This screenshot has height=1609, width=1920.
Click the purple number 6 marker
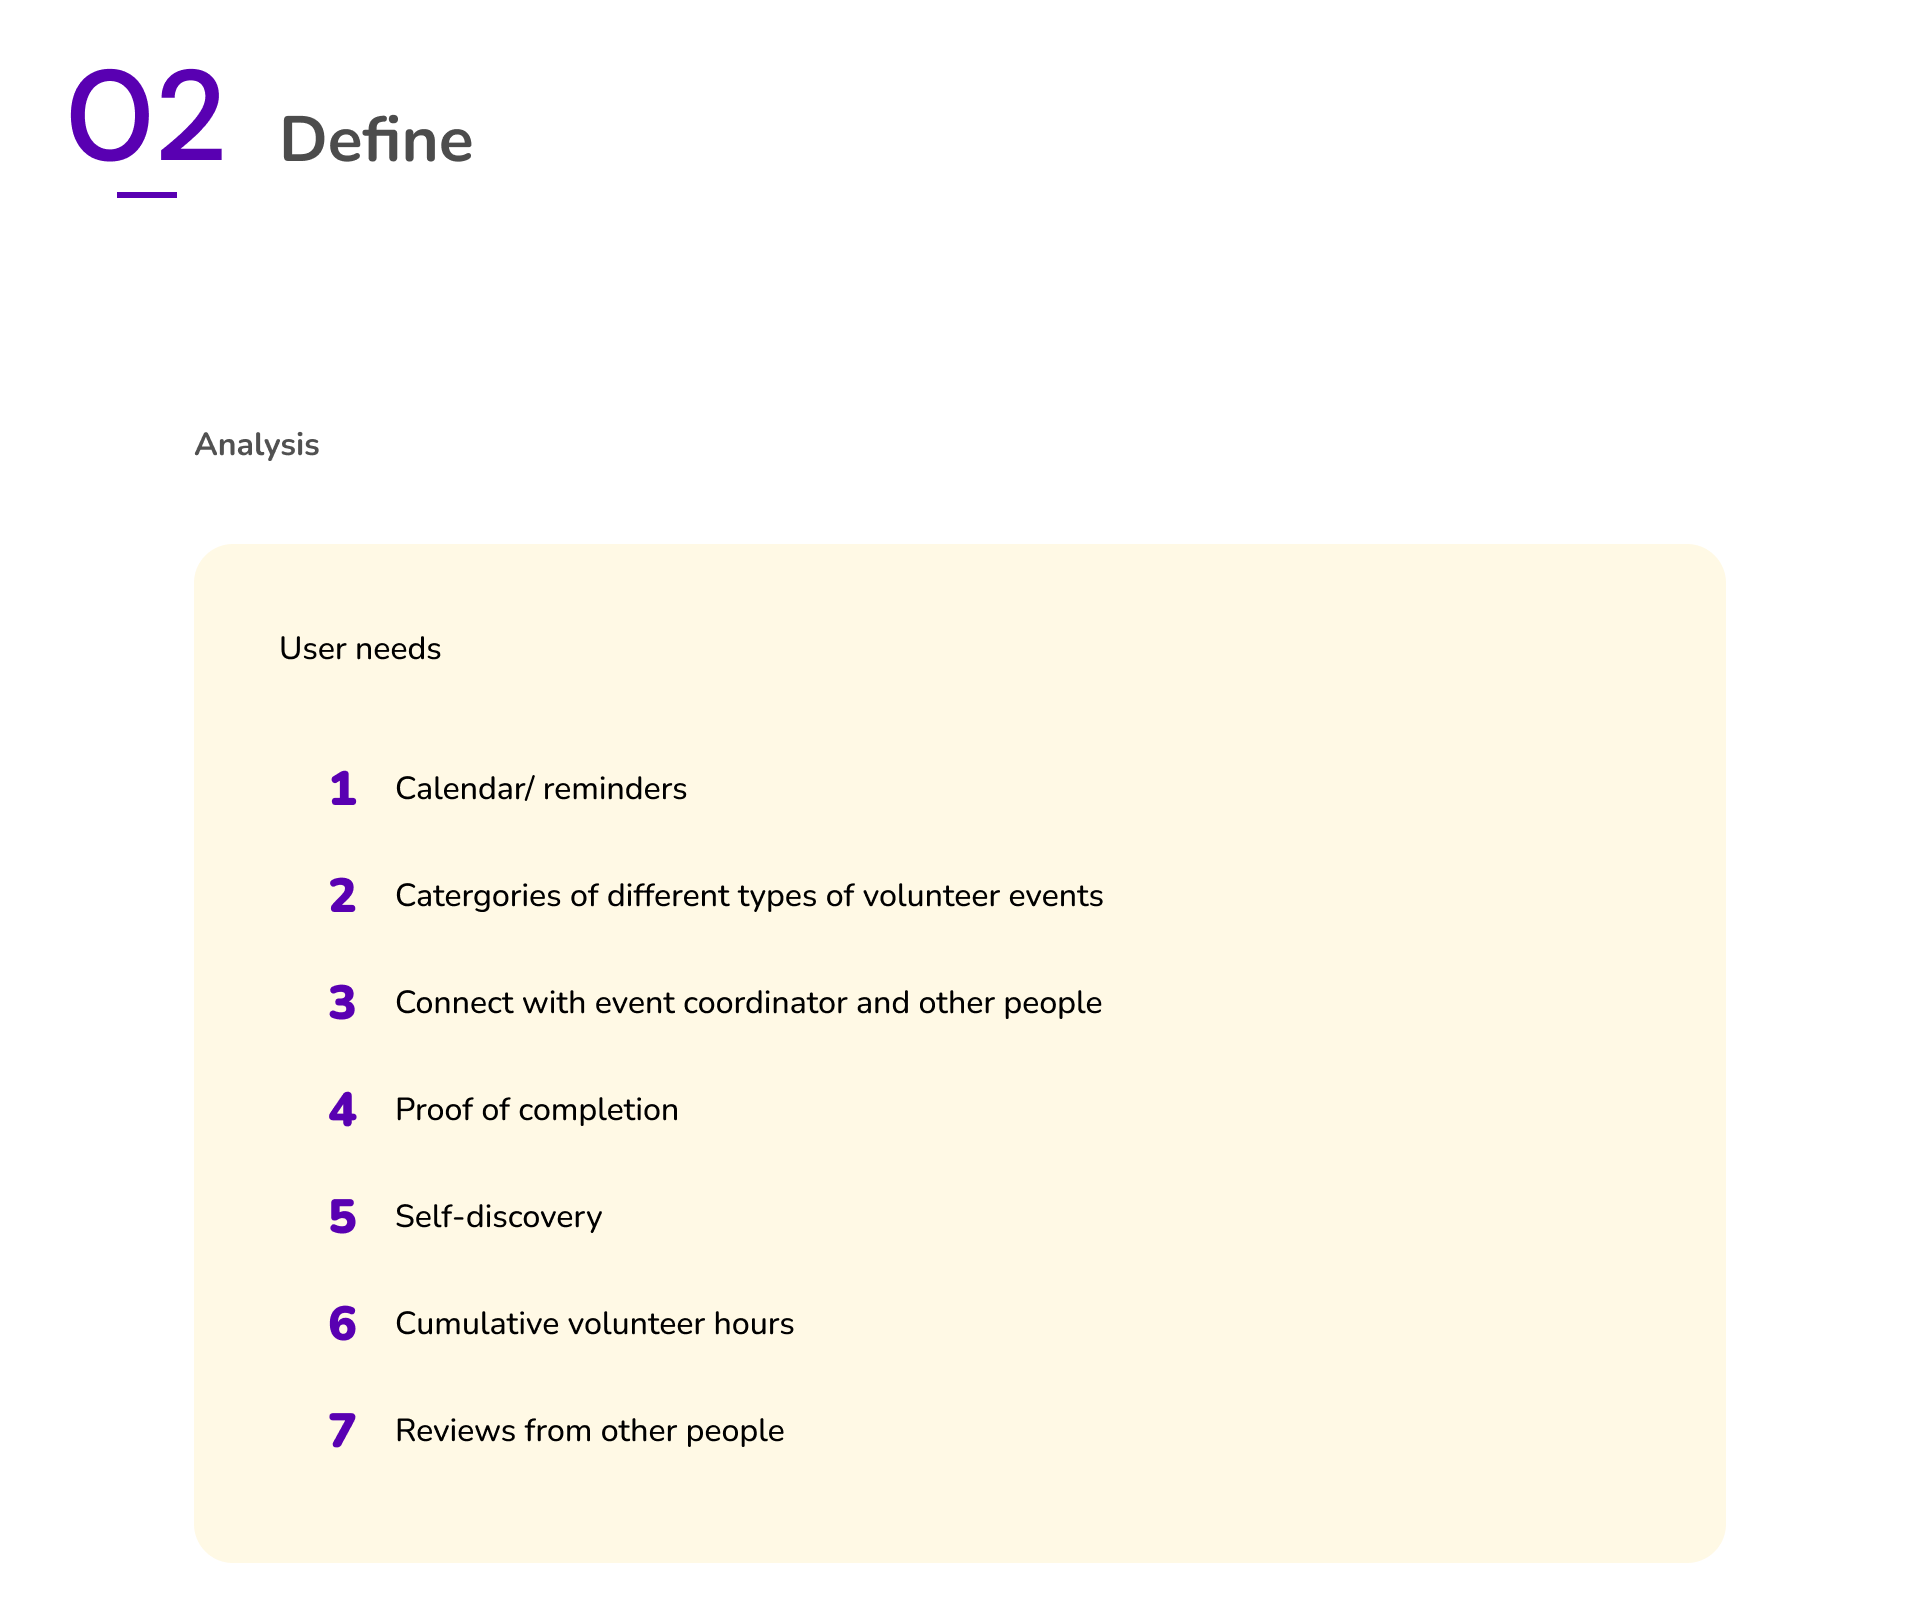pyautogui.click(x=343, y=1324)
